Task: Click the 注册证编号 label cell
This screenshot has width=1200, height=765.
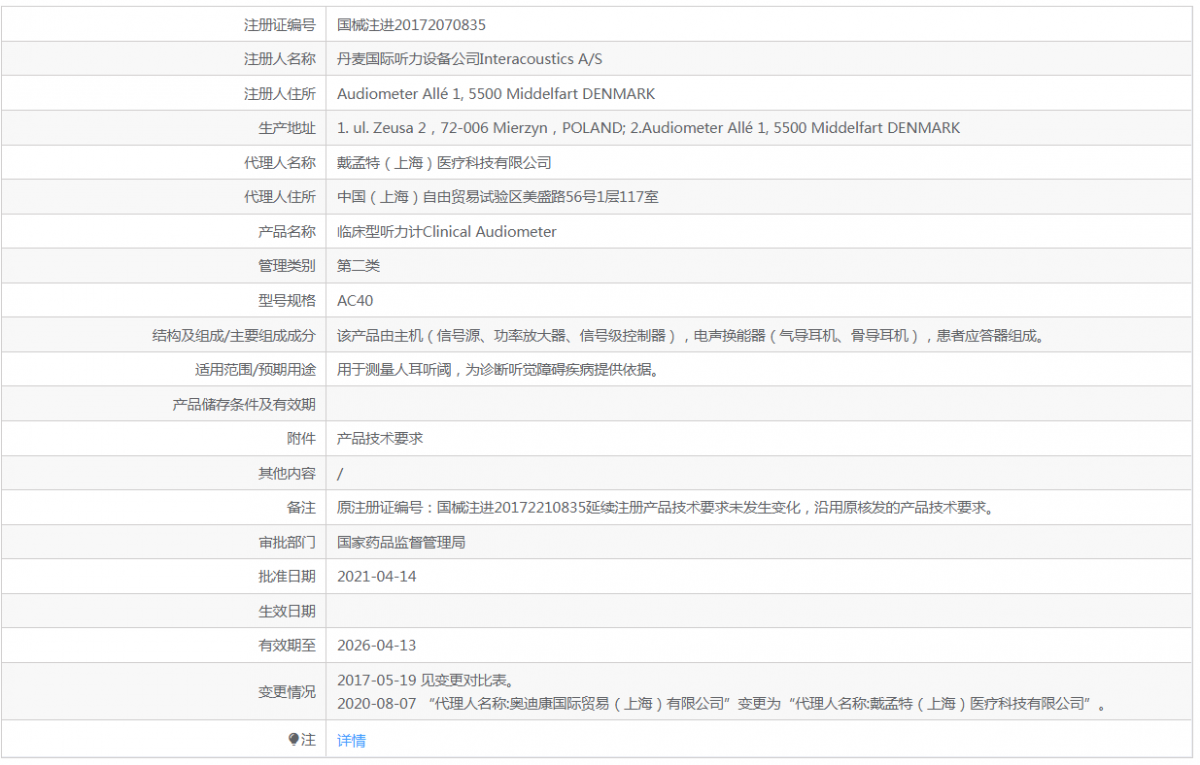Action: [x=164, y=25]
